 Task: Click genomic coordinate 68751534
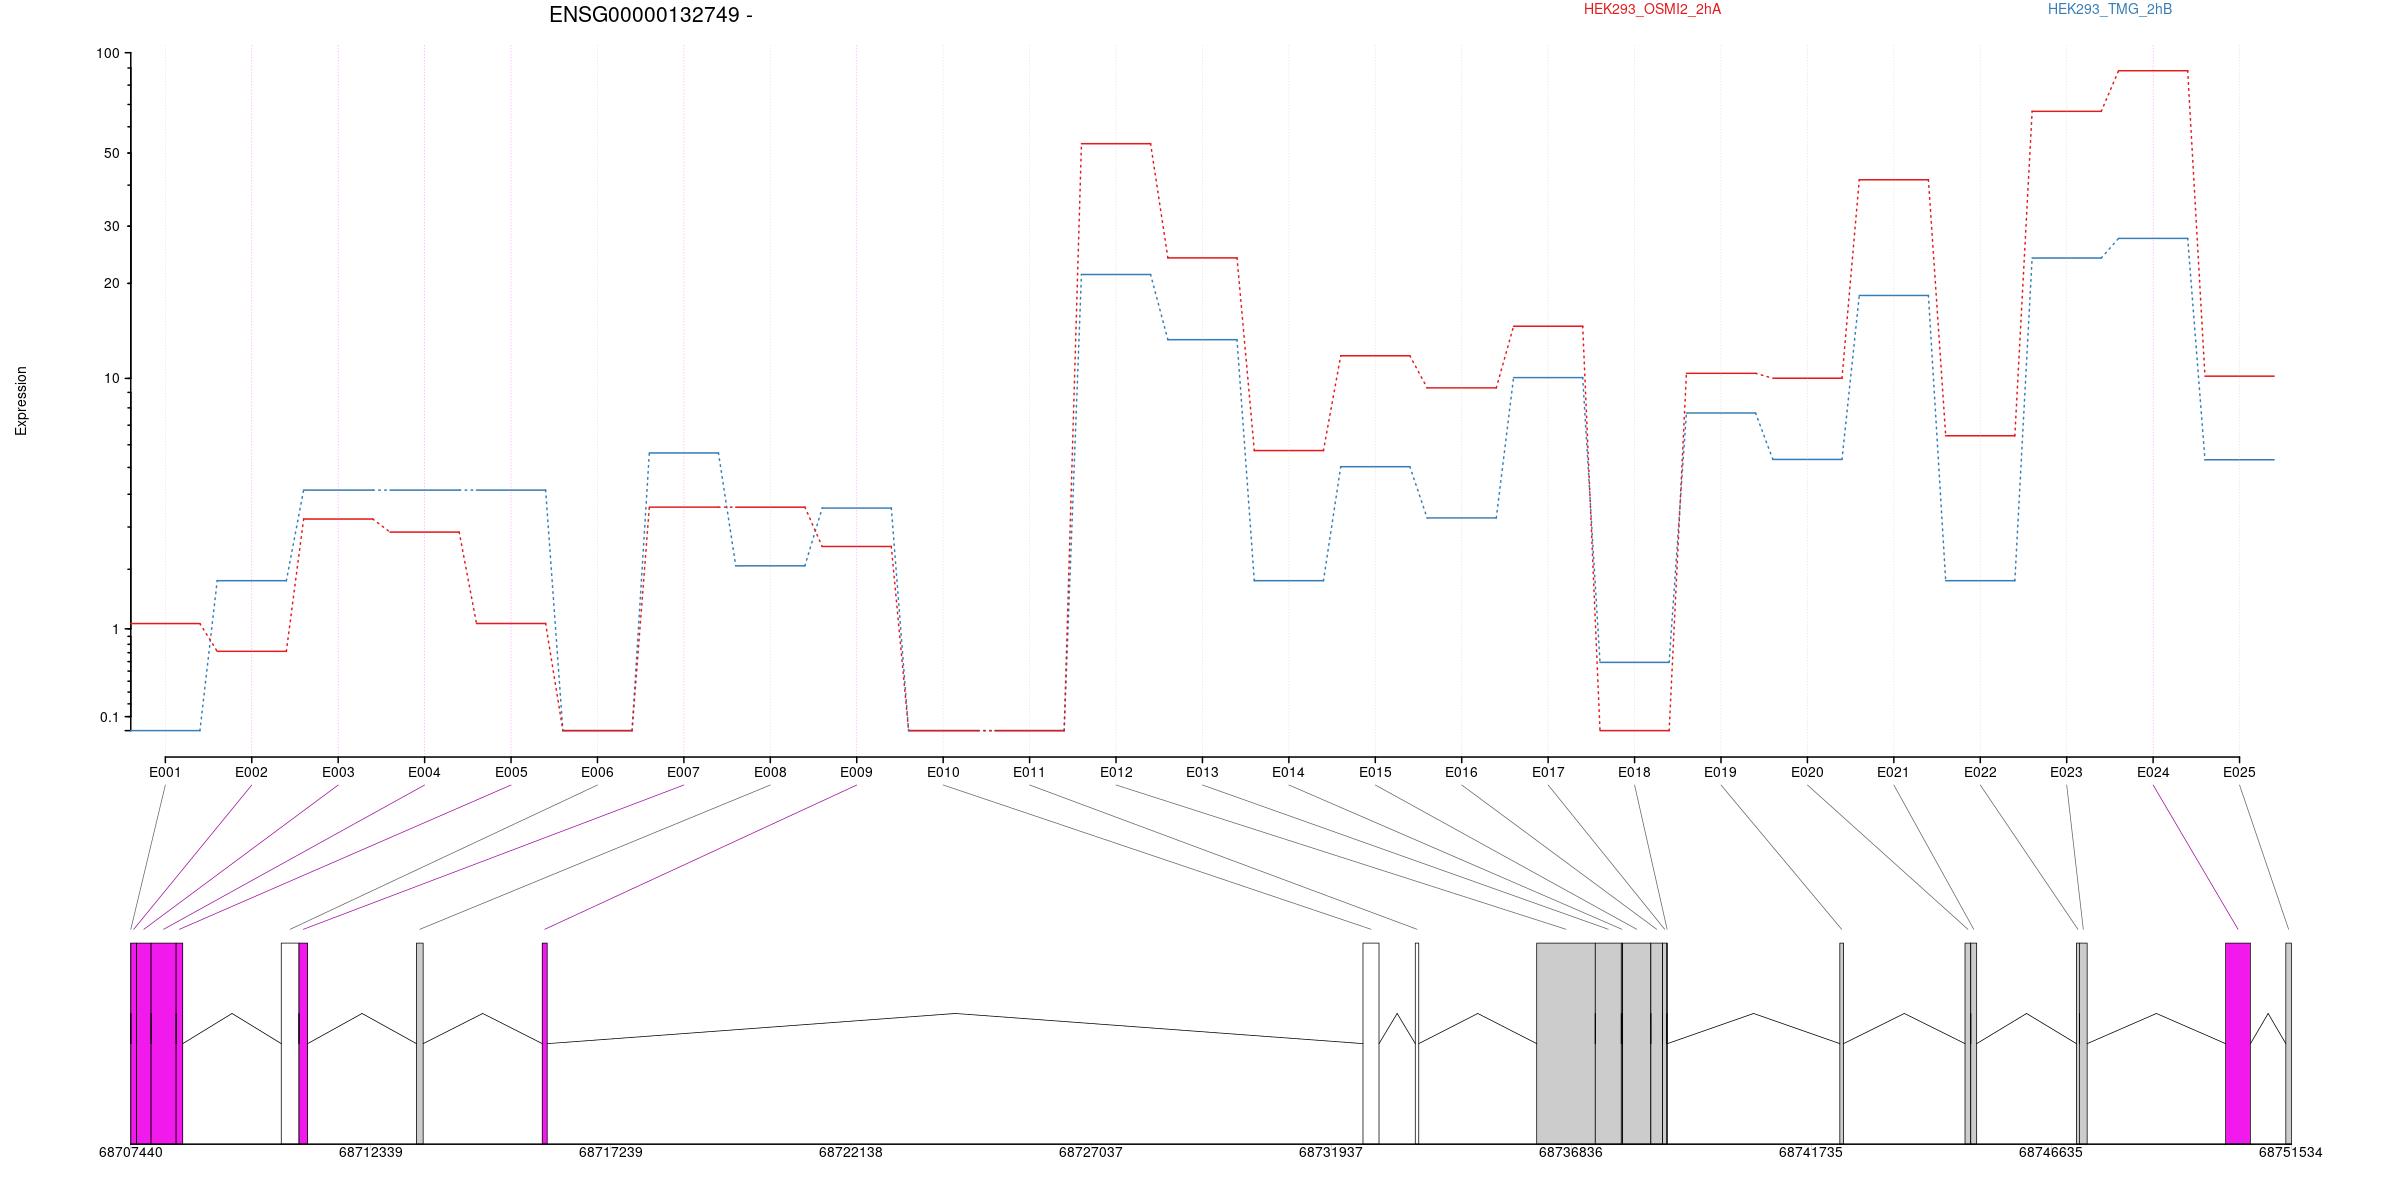(2290, 1152)
